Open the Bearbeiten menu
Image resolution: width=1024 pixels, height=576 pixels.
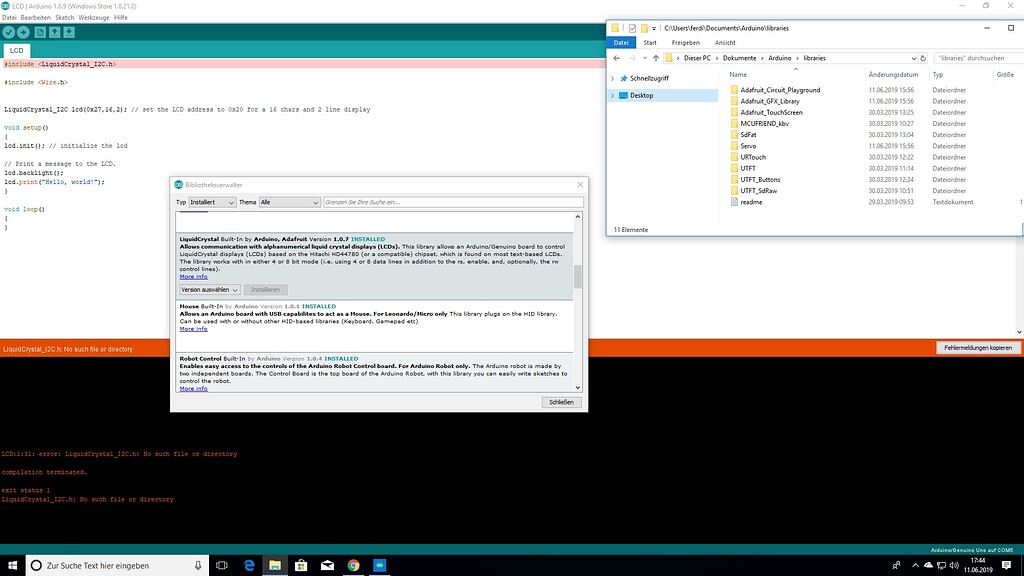point(35,18)
